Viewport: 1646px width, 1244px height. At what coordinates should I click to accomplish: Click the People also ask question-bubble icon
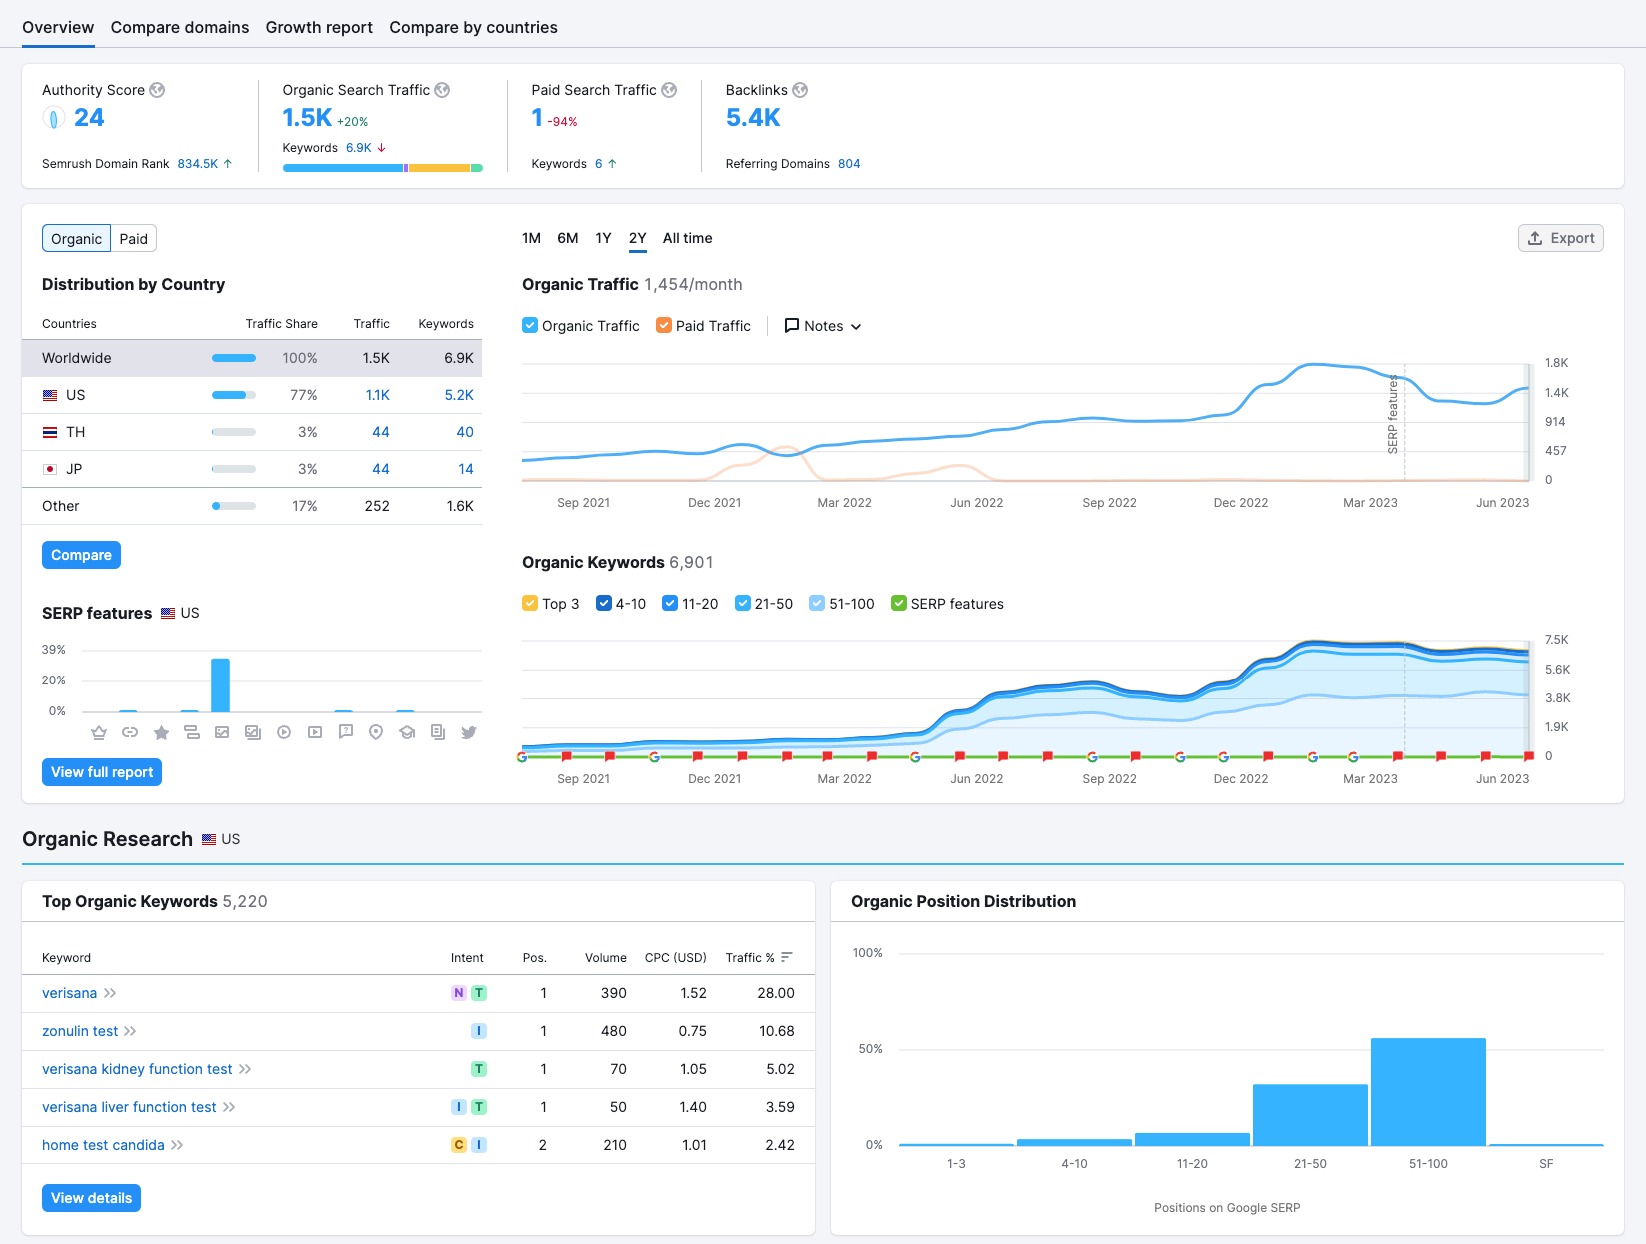pyautogui.click(x=346, y=732)
